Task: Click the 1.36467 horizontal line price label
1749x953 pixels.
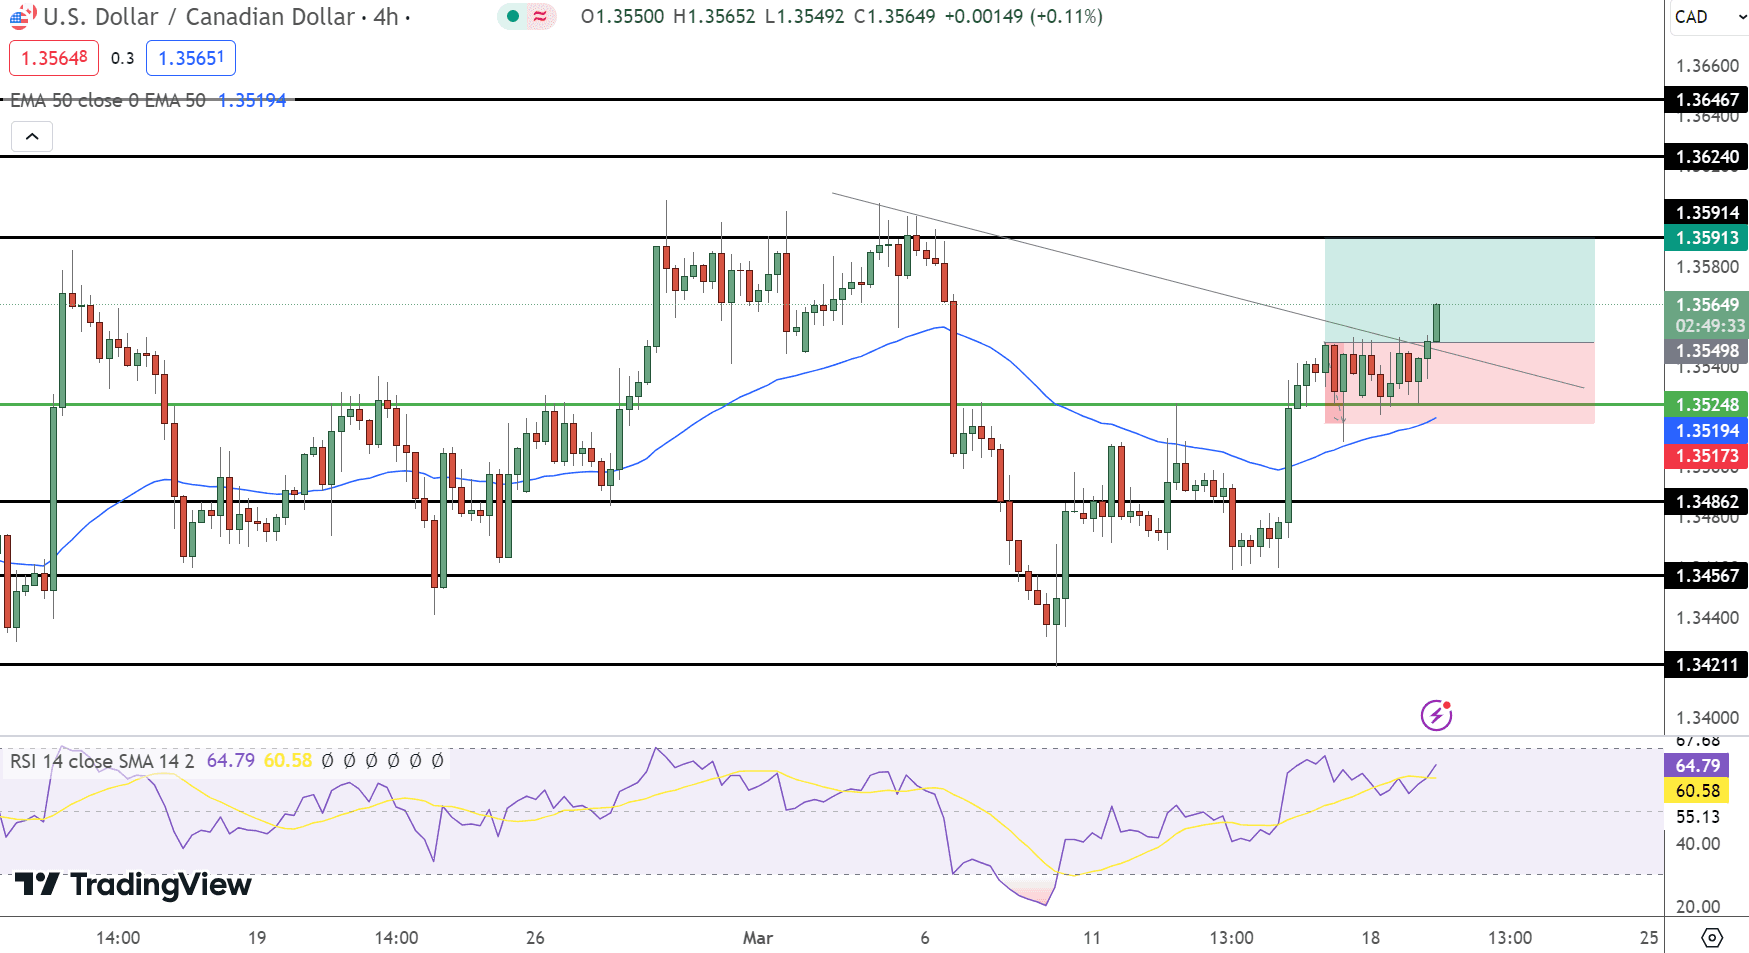Action: (x=1707, y=99)
